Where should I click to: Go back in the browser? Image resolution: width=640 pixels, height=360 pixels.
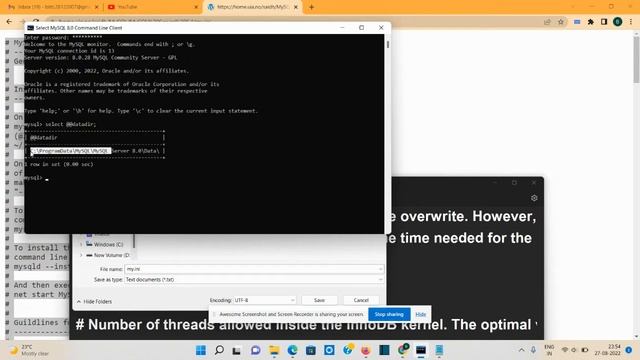(9, 22)
